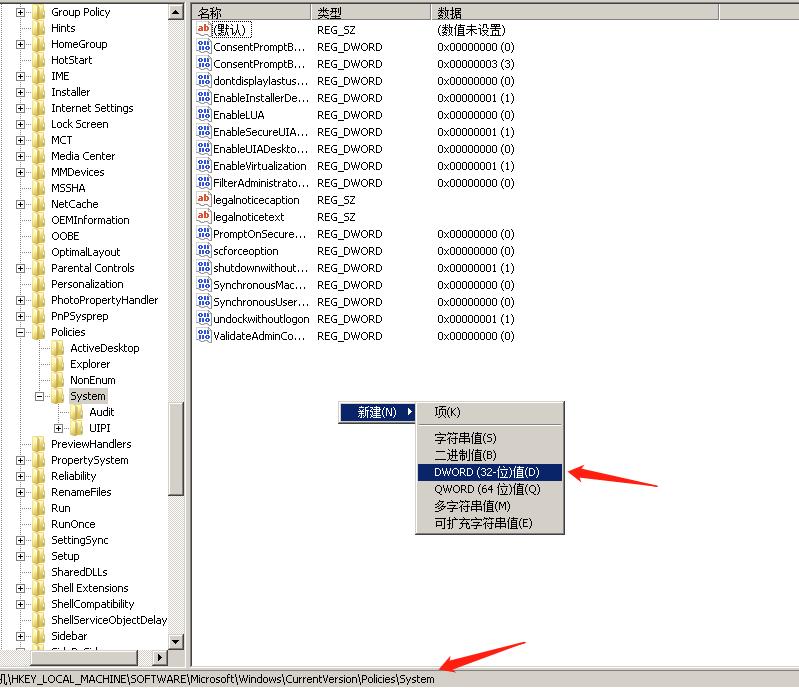Expand the Group Policy tree node
Image resolution: width=799 pixels, height=688 pixels.
(21, 12)
